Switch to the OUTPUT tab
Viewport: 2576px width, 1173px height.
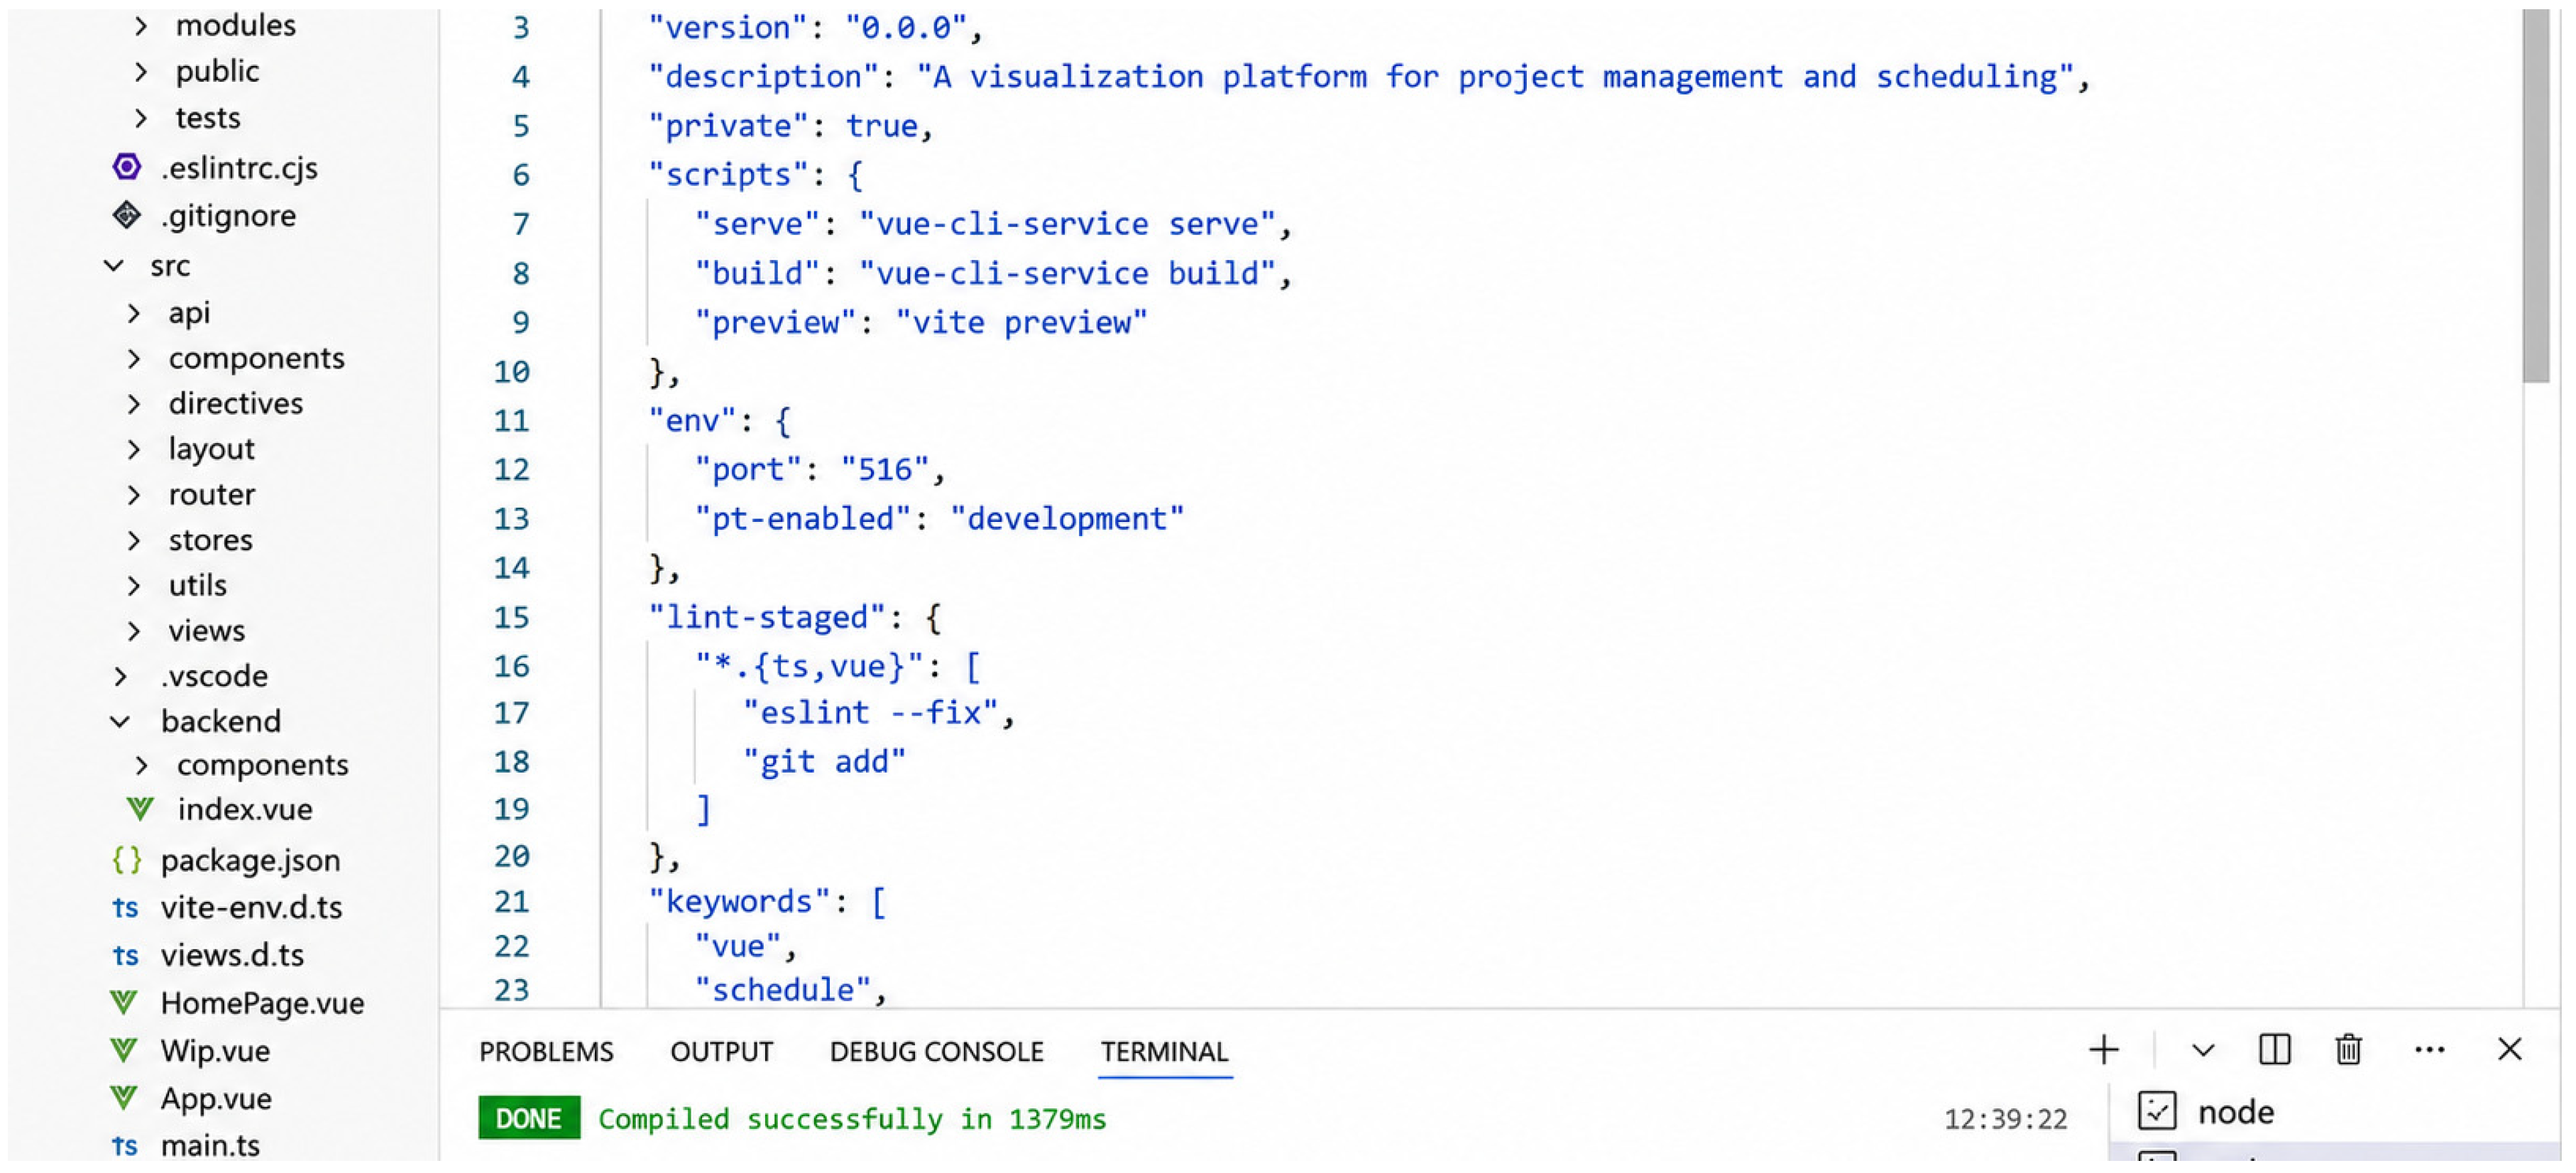point(722,1052)
